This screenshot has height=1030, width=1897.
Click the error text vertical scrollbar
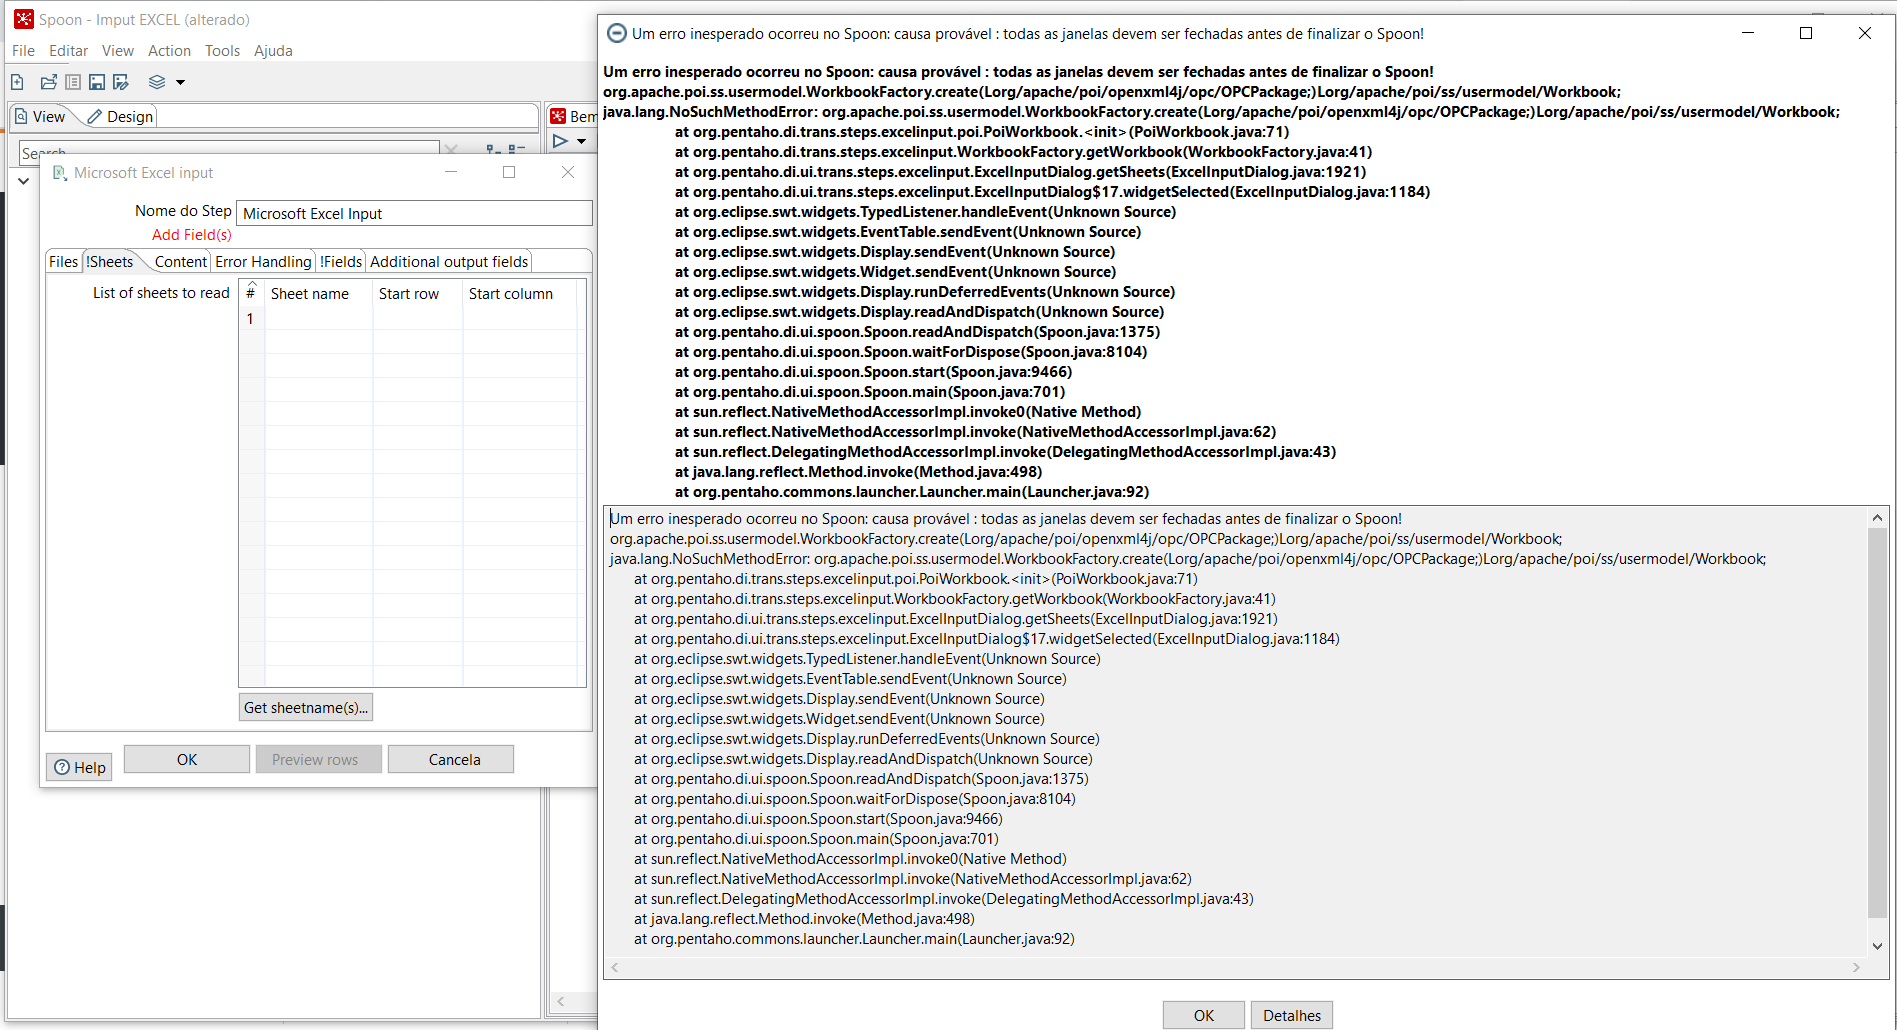click(1877, 722)
